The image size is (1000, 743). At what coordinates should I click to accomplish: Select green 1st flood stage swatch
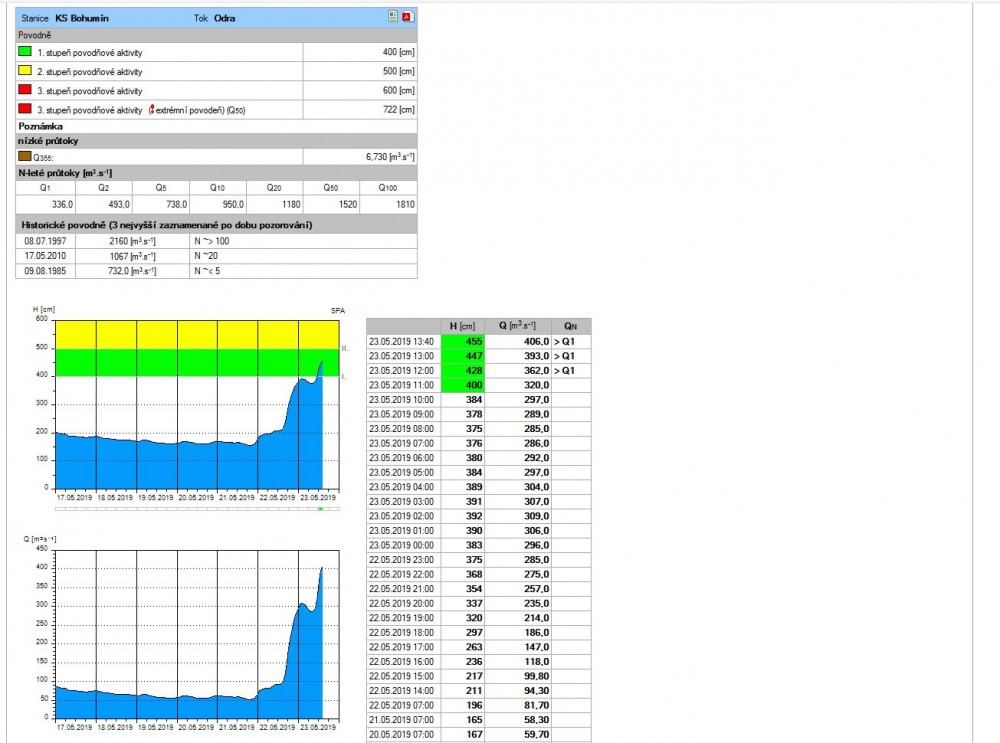coord(26,52)
